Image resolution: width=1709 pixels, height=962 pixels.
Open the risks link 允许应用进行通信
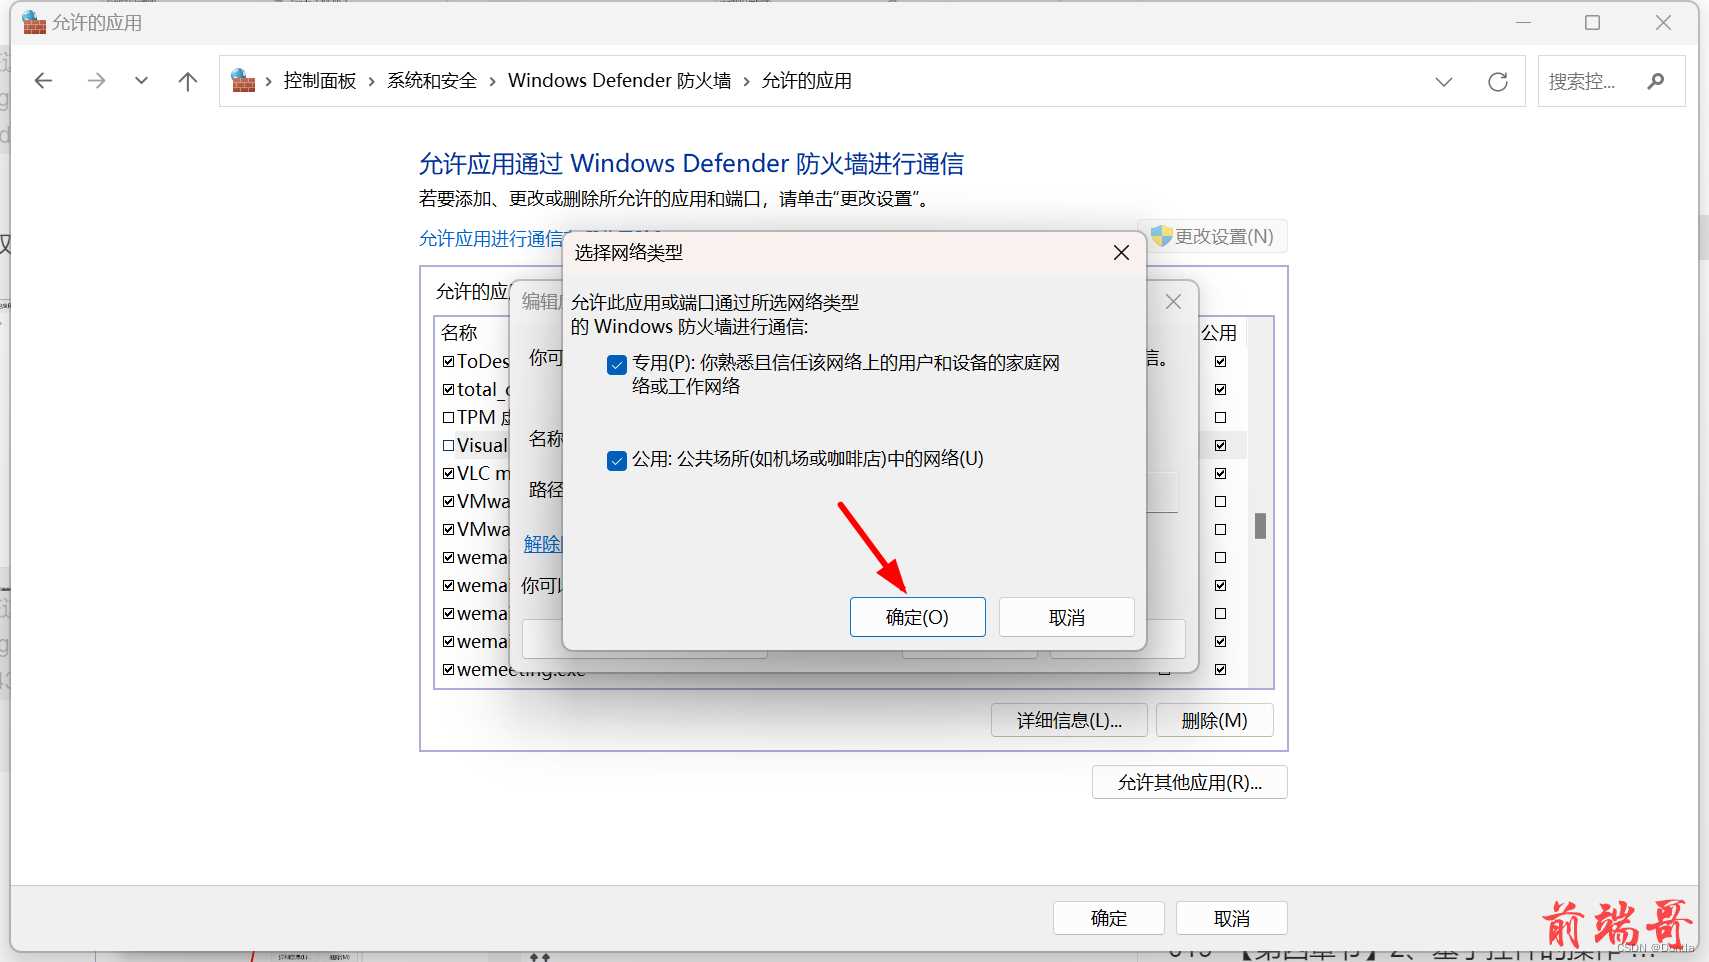[x=491, y=238]
